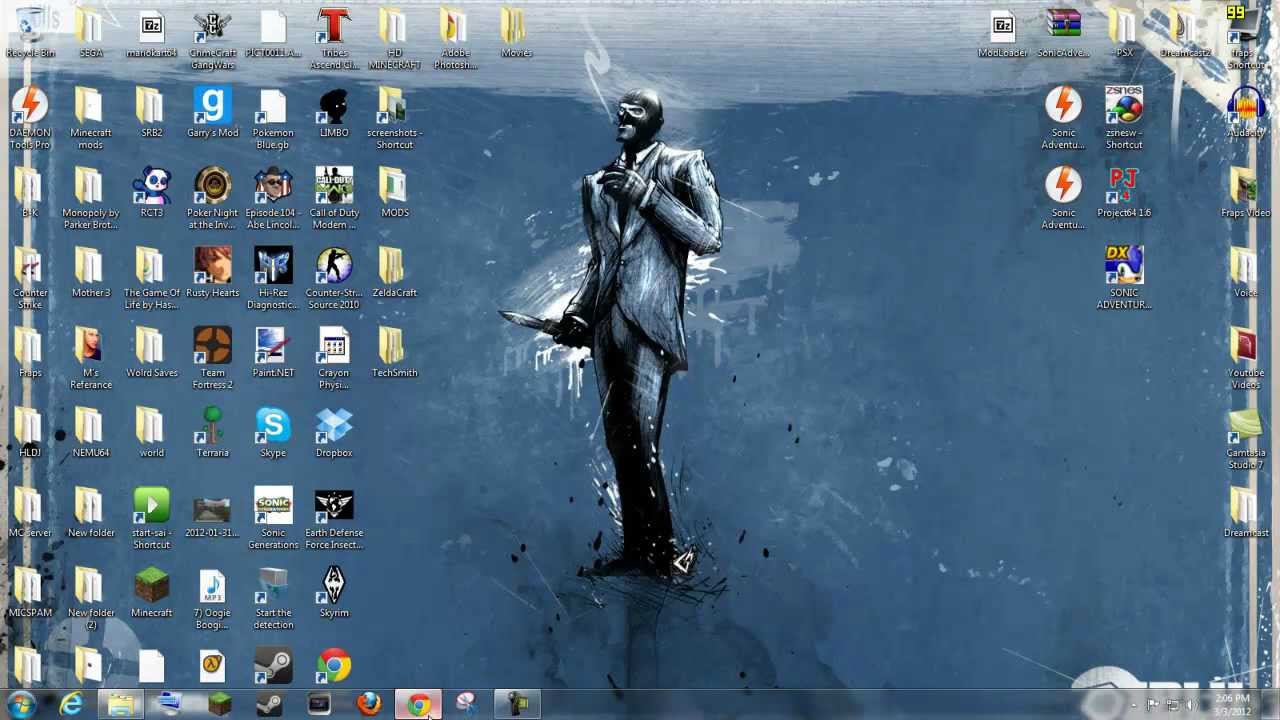1280x720 pixels.
Task: Select the HD MINECRAFT folder
Action: pos(395,39)
